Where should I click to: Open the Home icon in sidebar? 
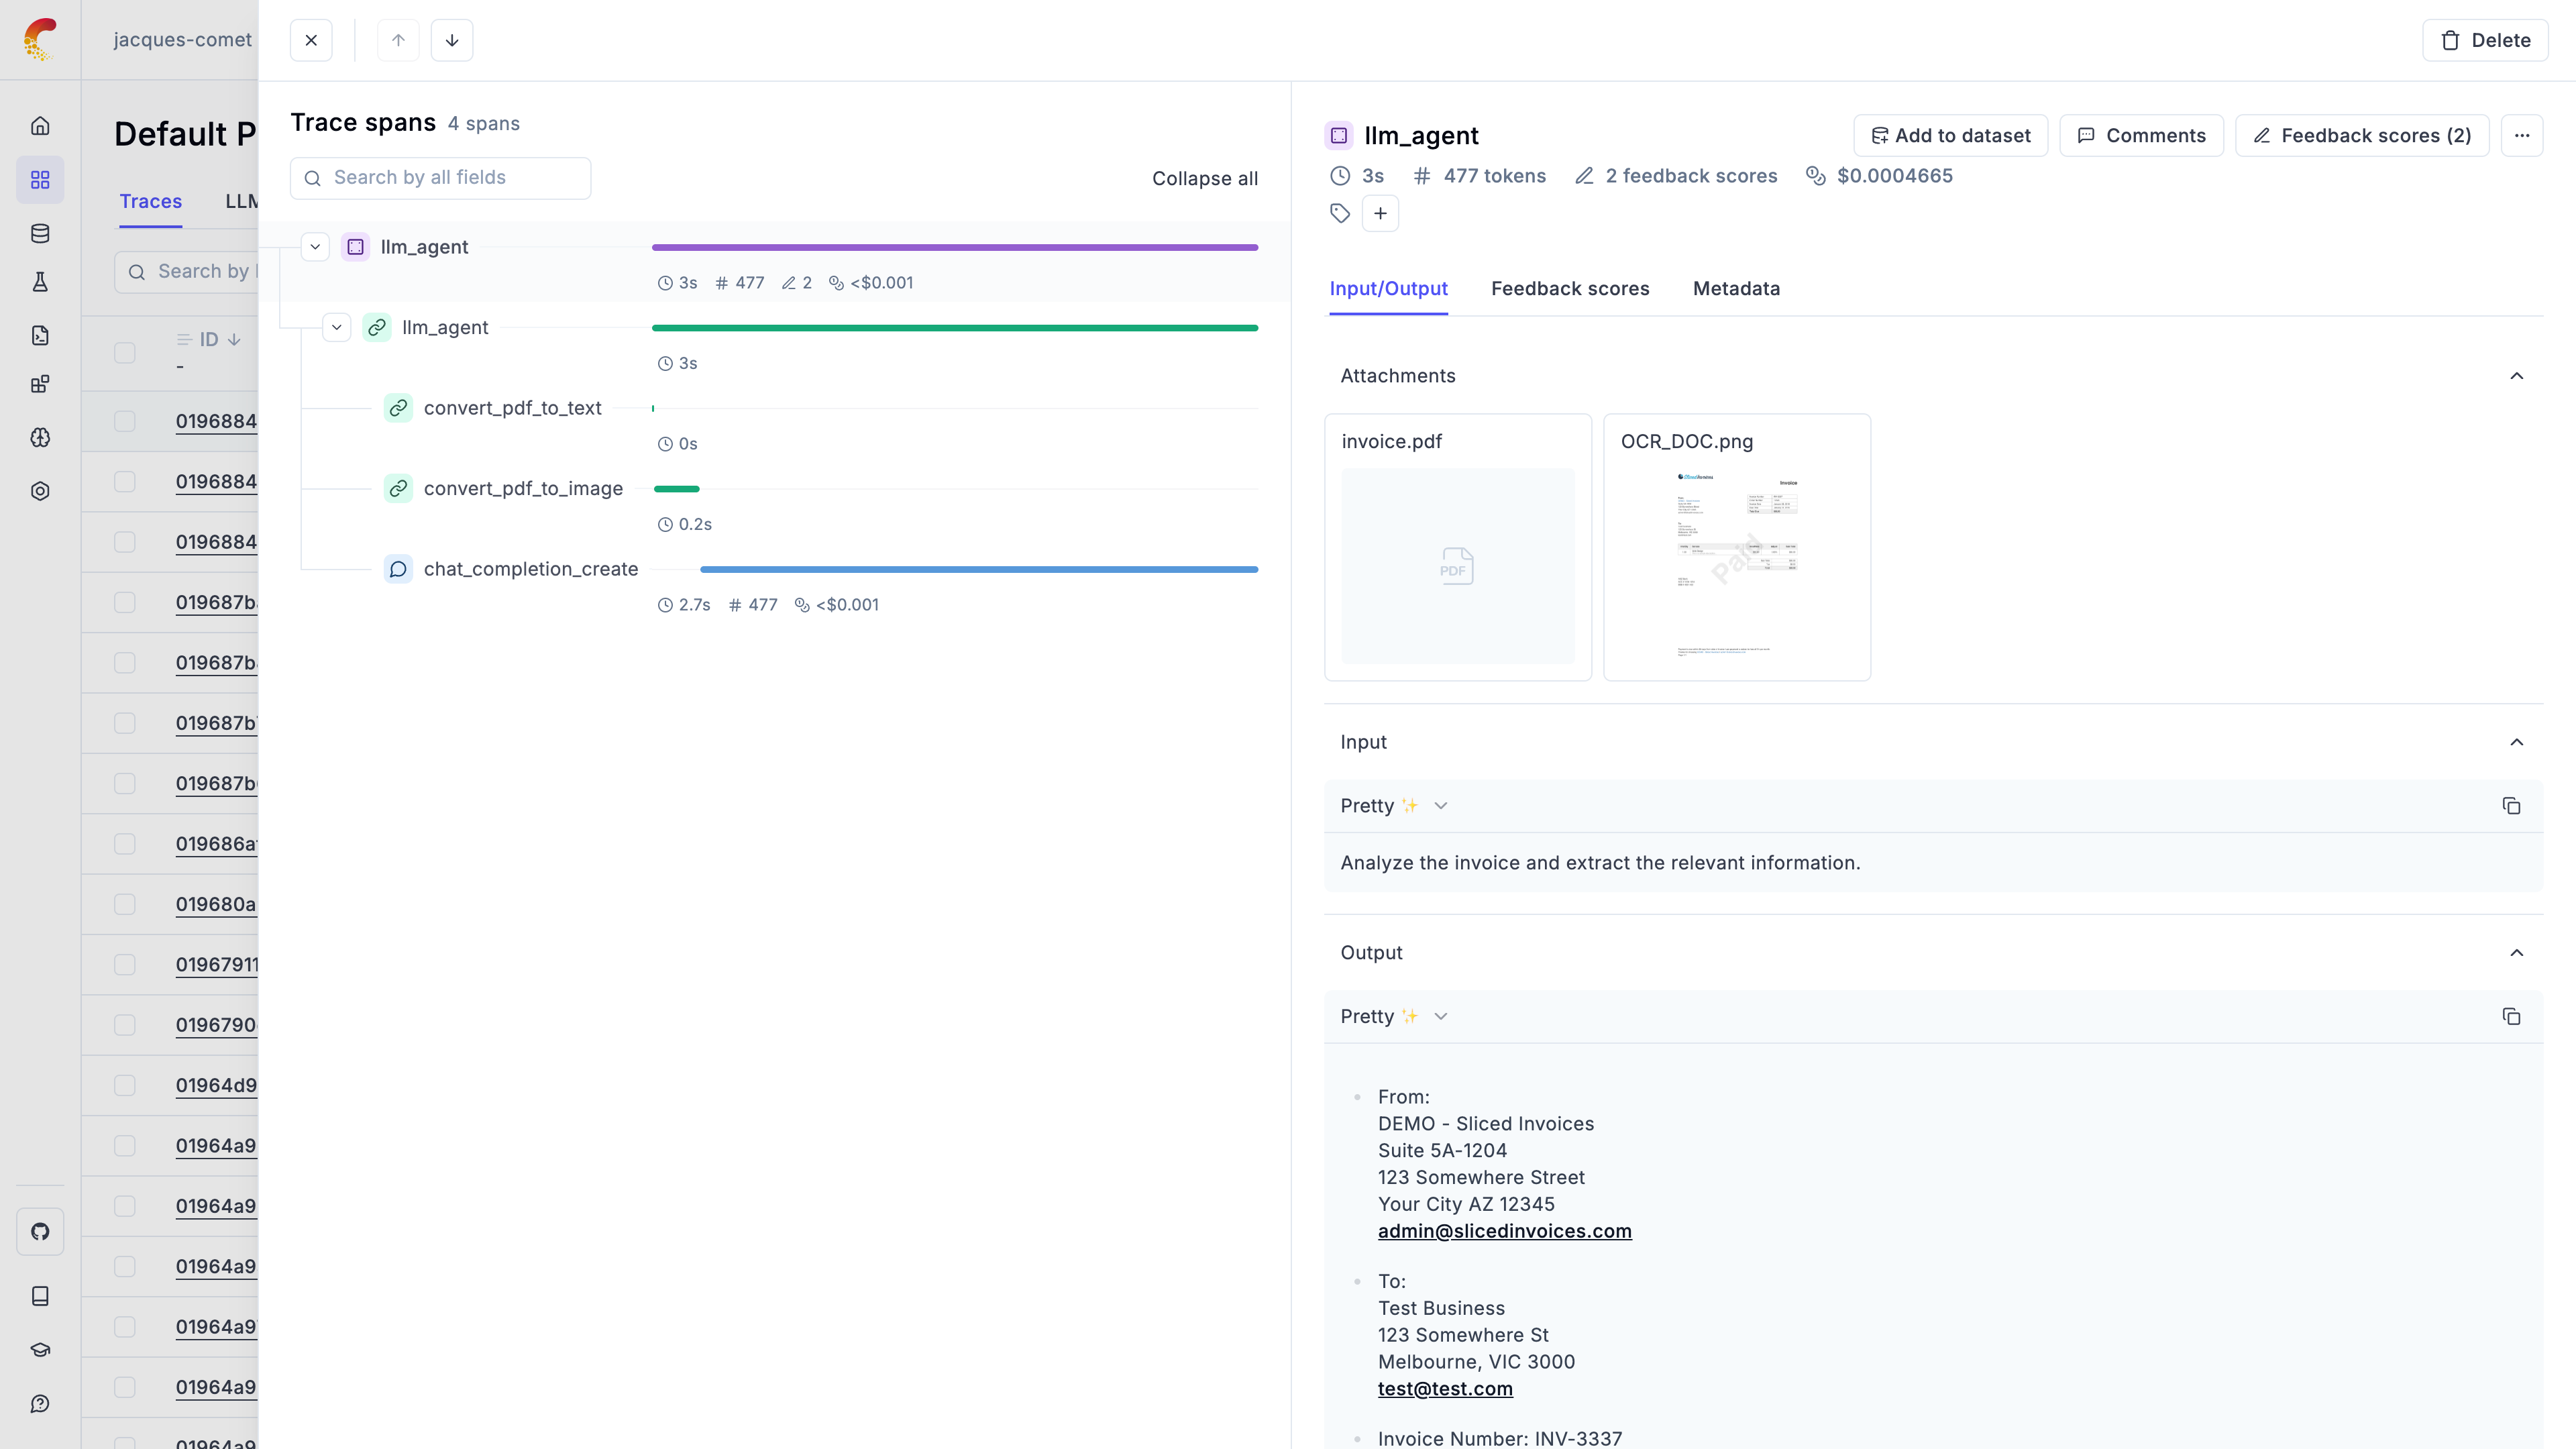(40, 126)
